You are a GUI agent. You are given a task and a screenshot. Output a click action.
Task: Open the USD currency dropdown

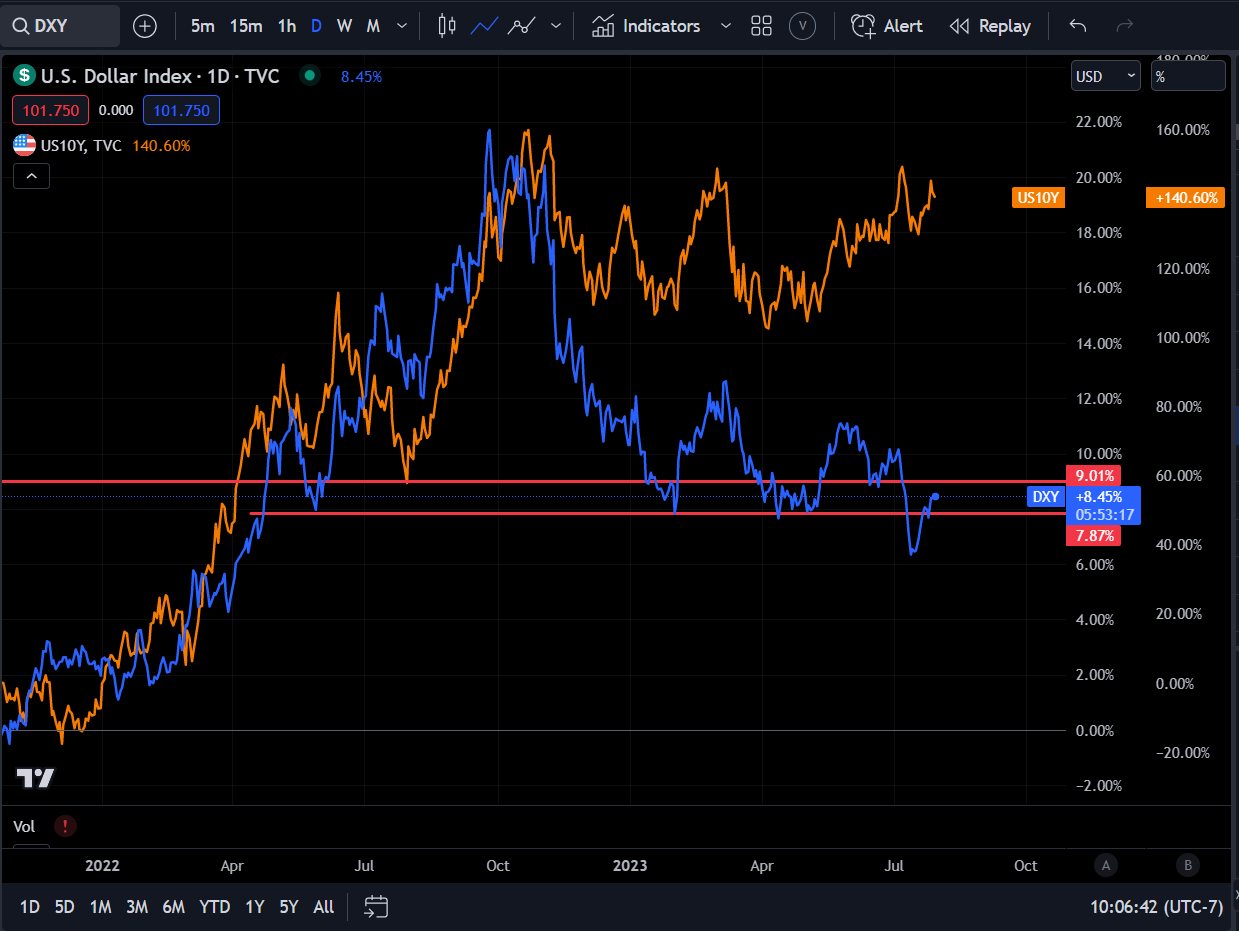[x=1105, y=76]
